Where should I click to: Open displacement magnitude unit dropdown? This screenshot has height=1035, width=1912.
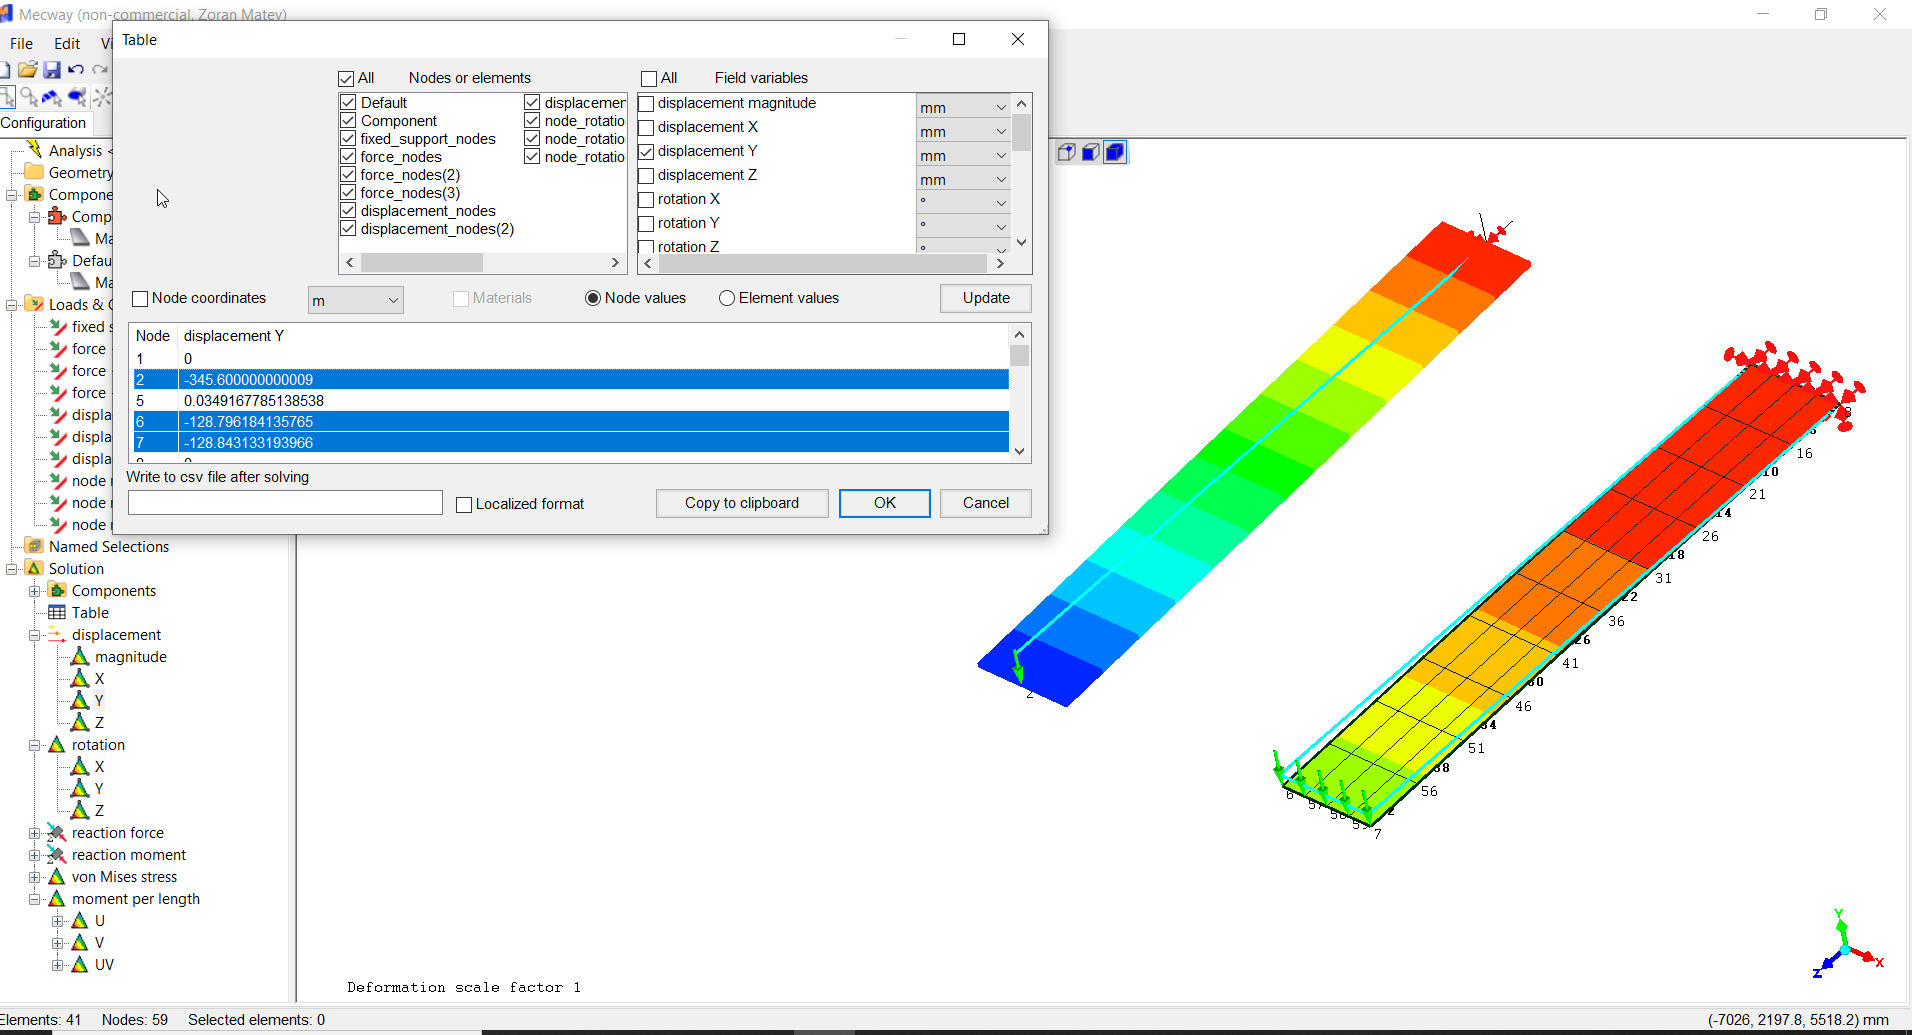963,107
